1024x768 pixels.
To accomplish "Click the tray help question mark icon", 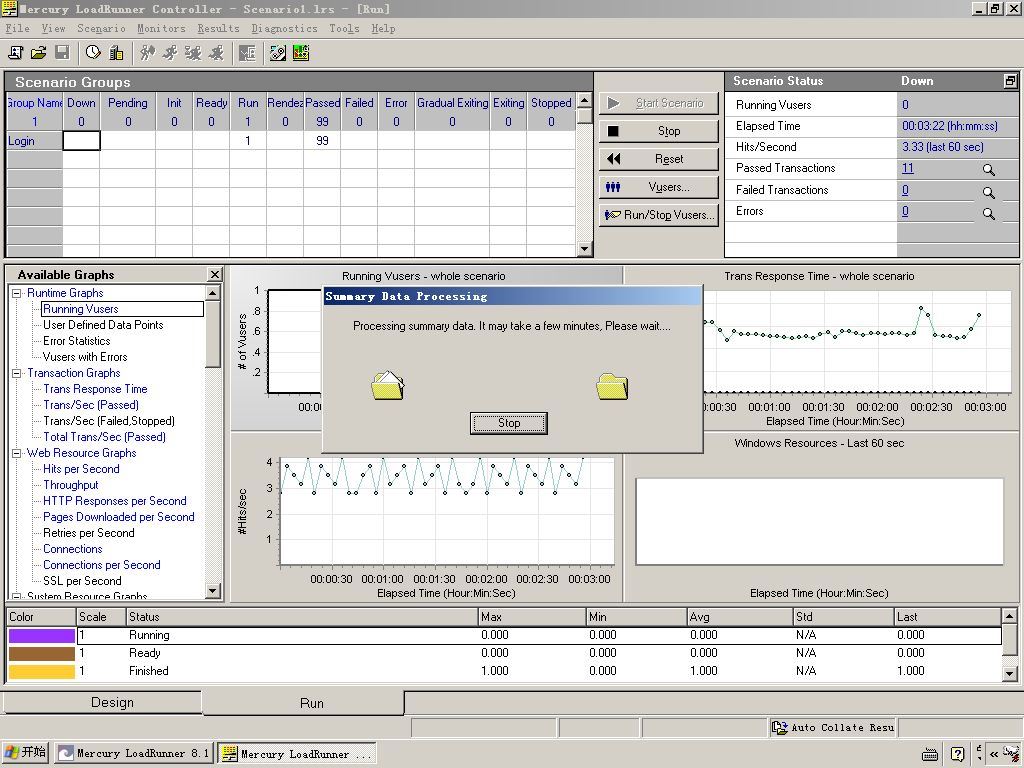I will (x=957, y=754).
